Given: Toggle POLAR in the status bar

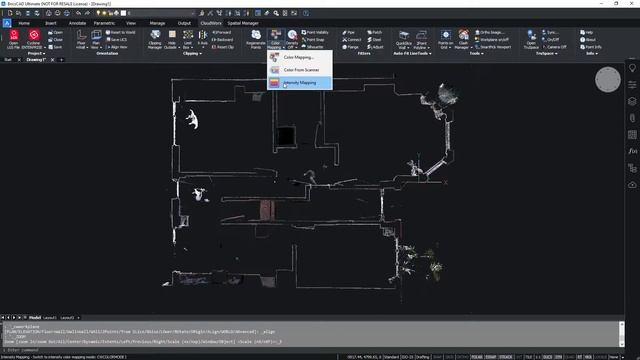Looking at the screenshot, I should coord(476,357).
